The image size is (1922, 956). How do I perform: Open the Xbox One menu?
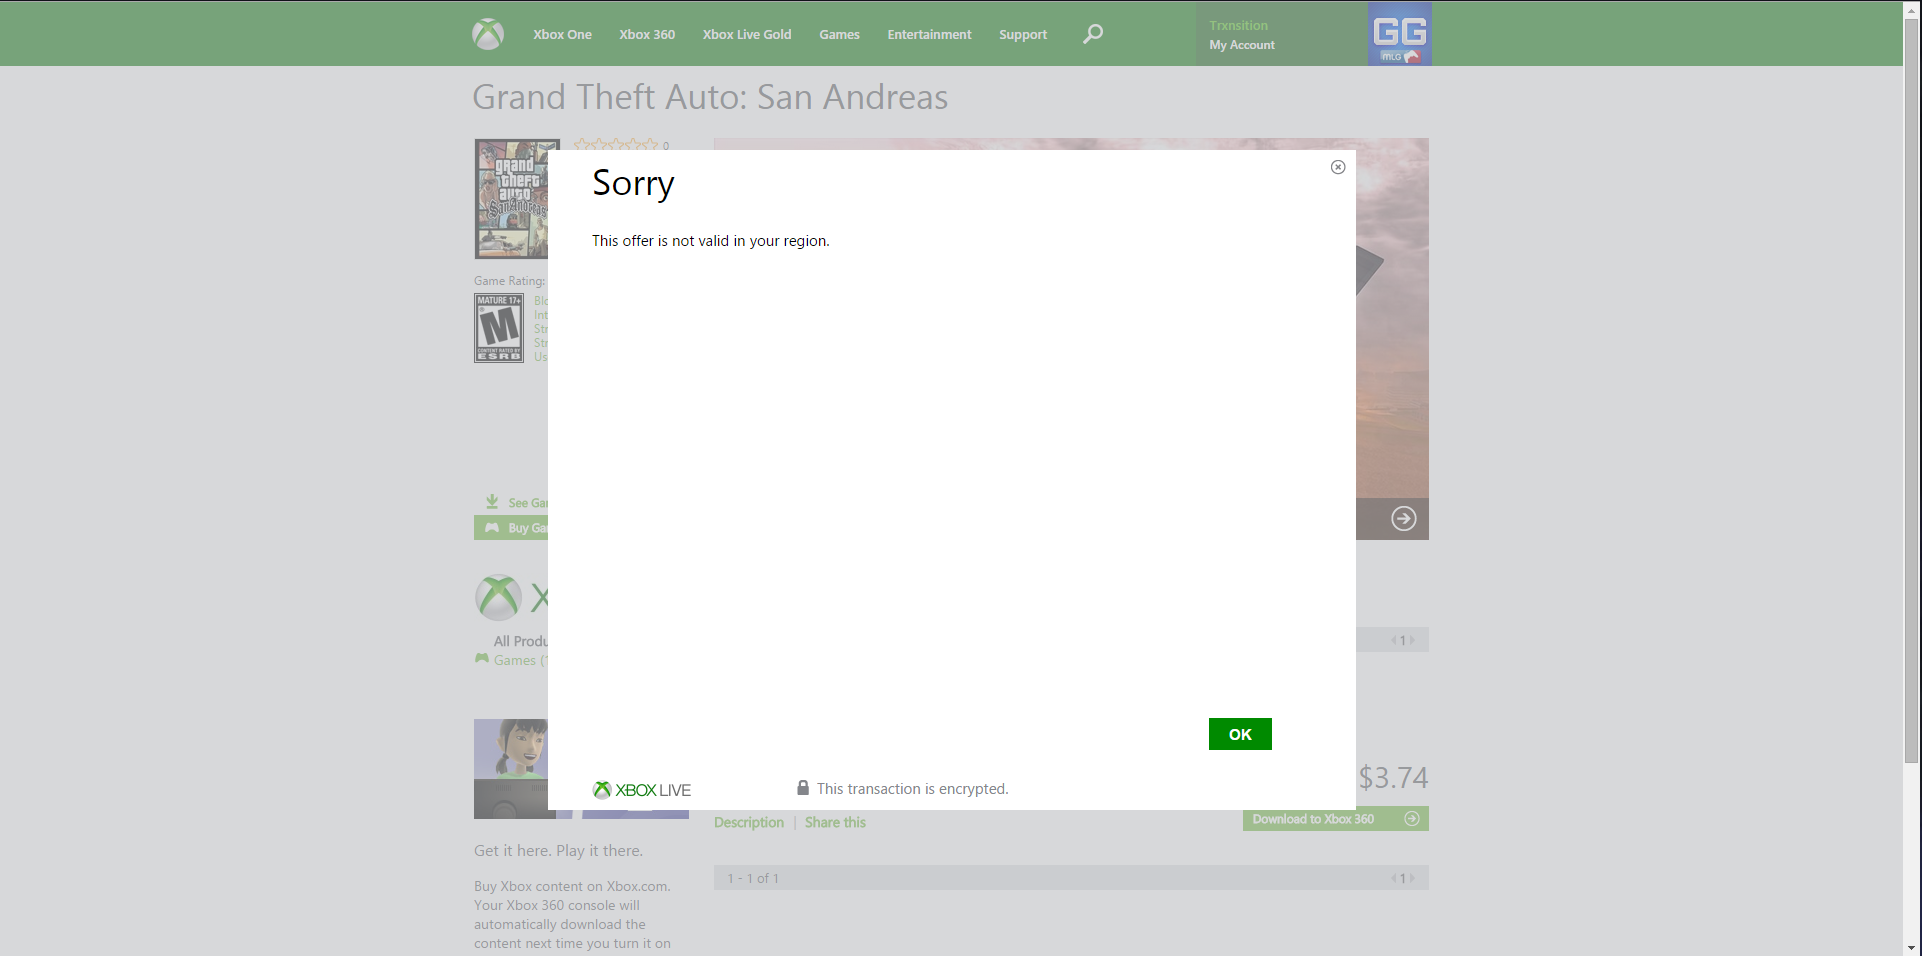(562, 34)
